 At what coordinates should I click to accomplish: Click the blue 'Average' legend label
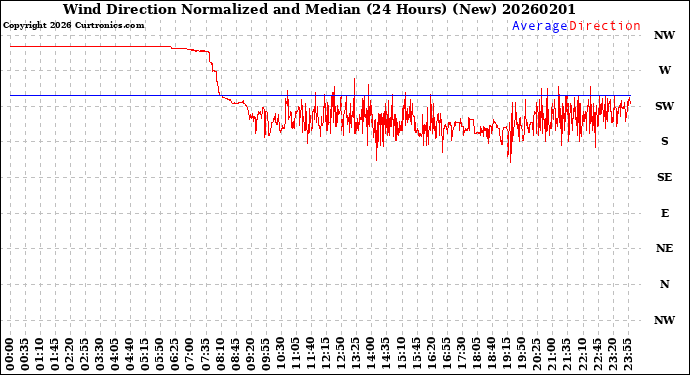pos(540,26)
